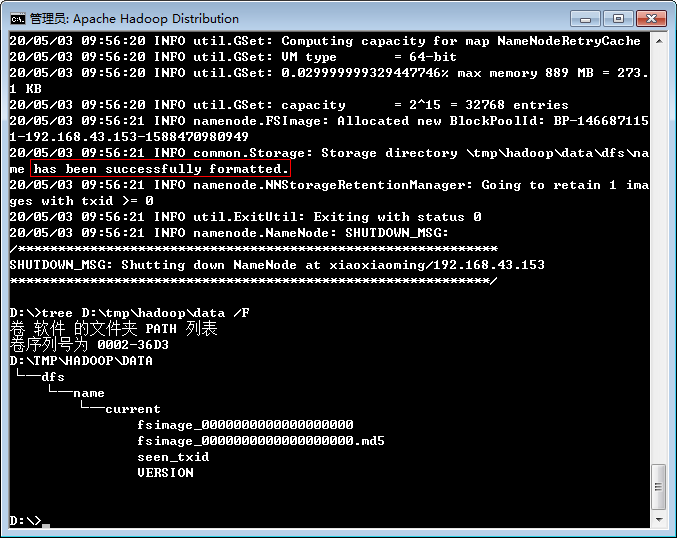This screenshot has width=677, height=538.
Task: Click the 'namenode.NameNode: SHUTDOWN_MSG:' log line
Action: pos(229,233)
